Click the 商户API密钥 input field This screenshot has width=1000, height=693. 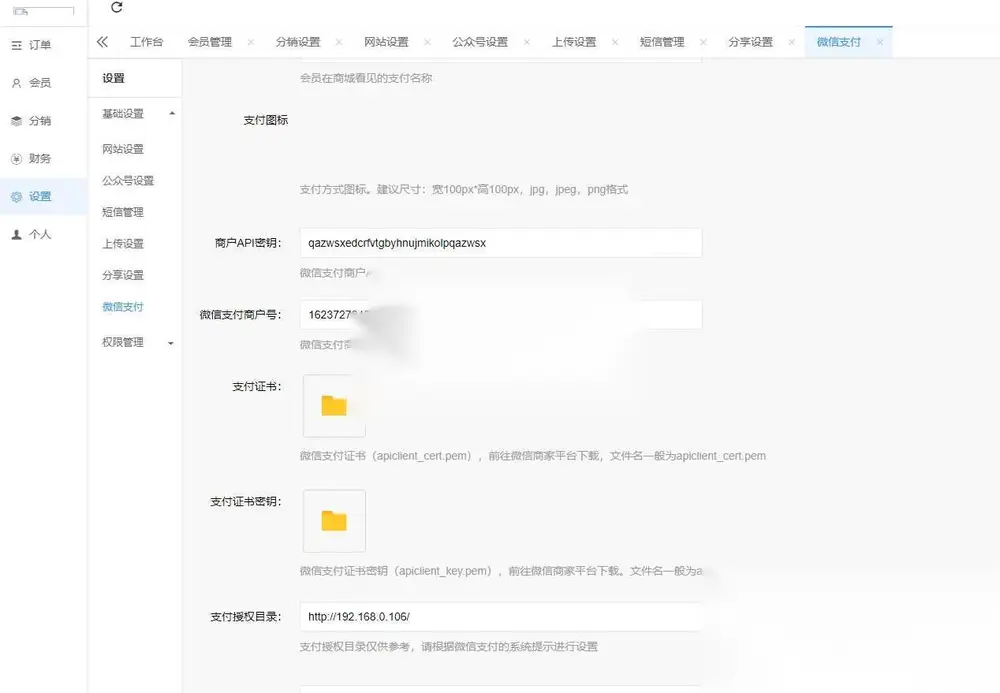[501, 243]
